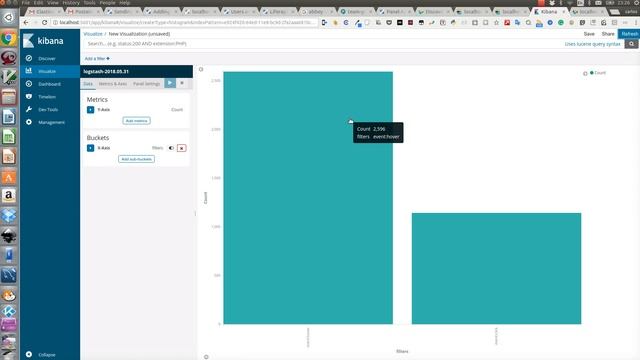Image resolution: width=640 pixels, height=360 pixels.
Task: Switch to the Panel Settings tab
Action: coord(147,84)
